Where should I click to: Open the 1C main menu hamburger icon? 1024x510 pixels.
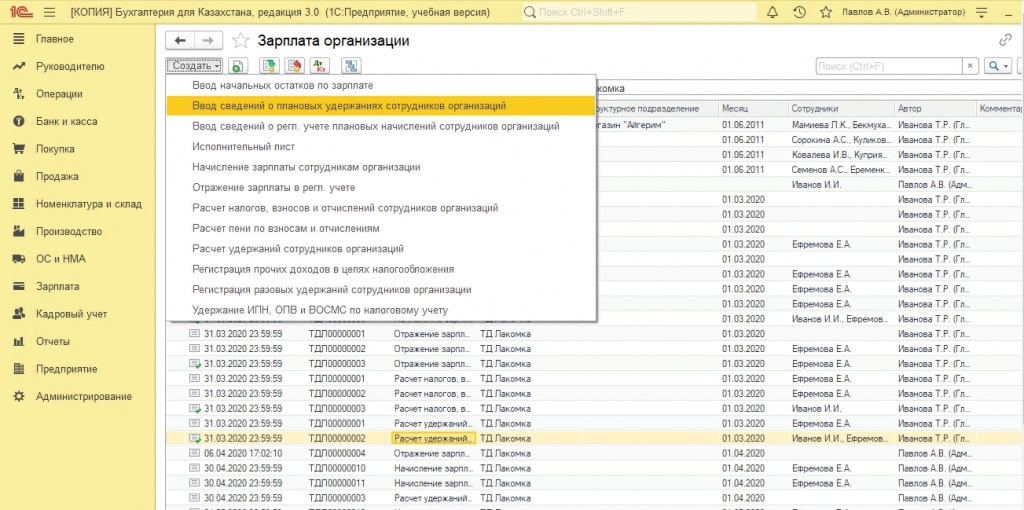coord(48,12)
